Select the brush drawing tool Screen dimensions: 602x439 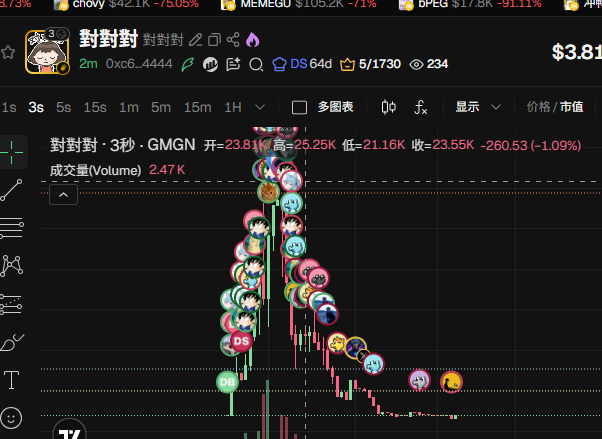click(12, 342)
